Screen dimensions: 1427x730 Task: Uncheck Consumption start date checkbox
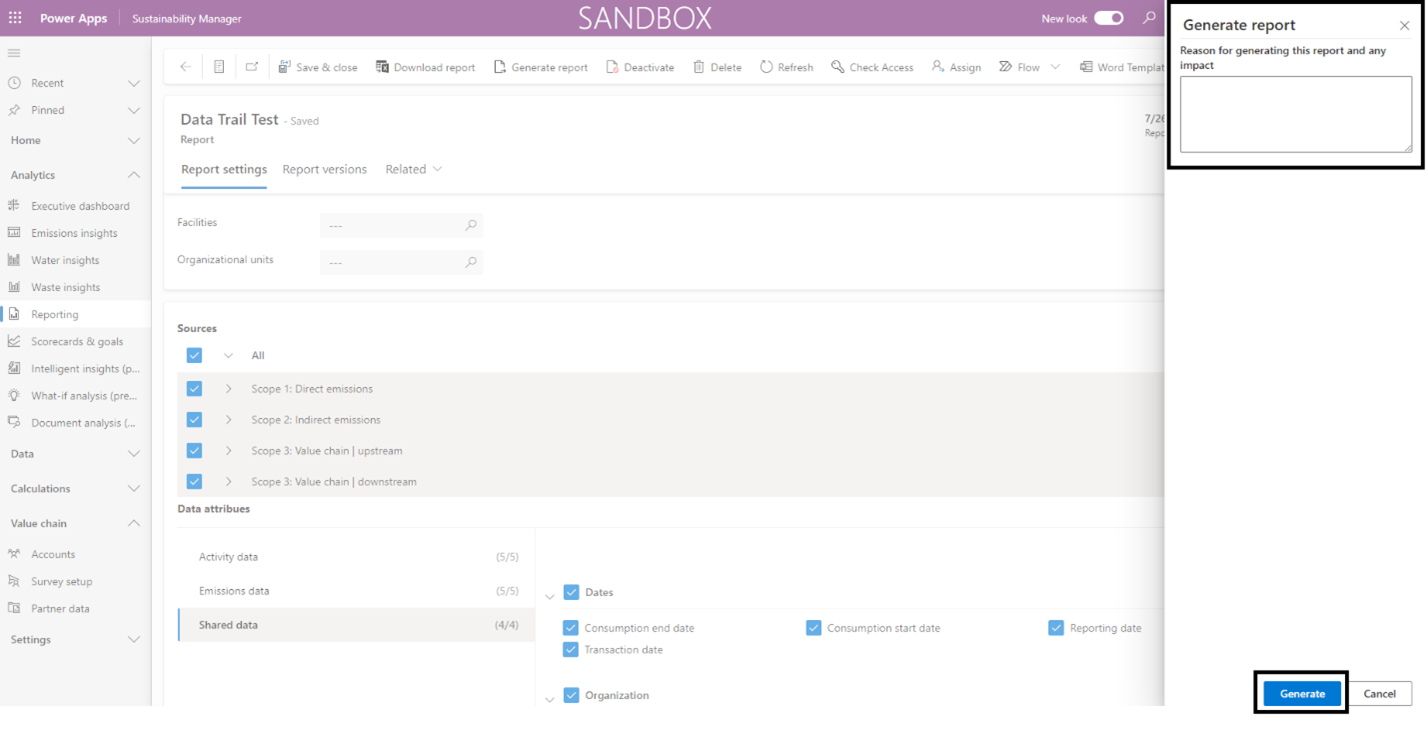[x=813, y=628]
